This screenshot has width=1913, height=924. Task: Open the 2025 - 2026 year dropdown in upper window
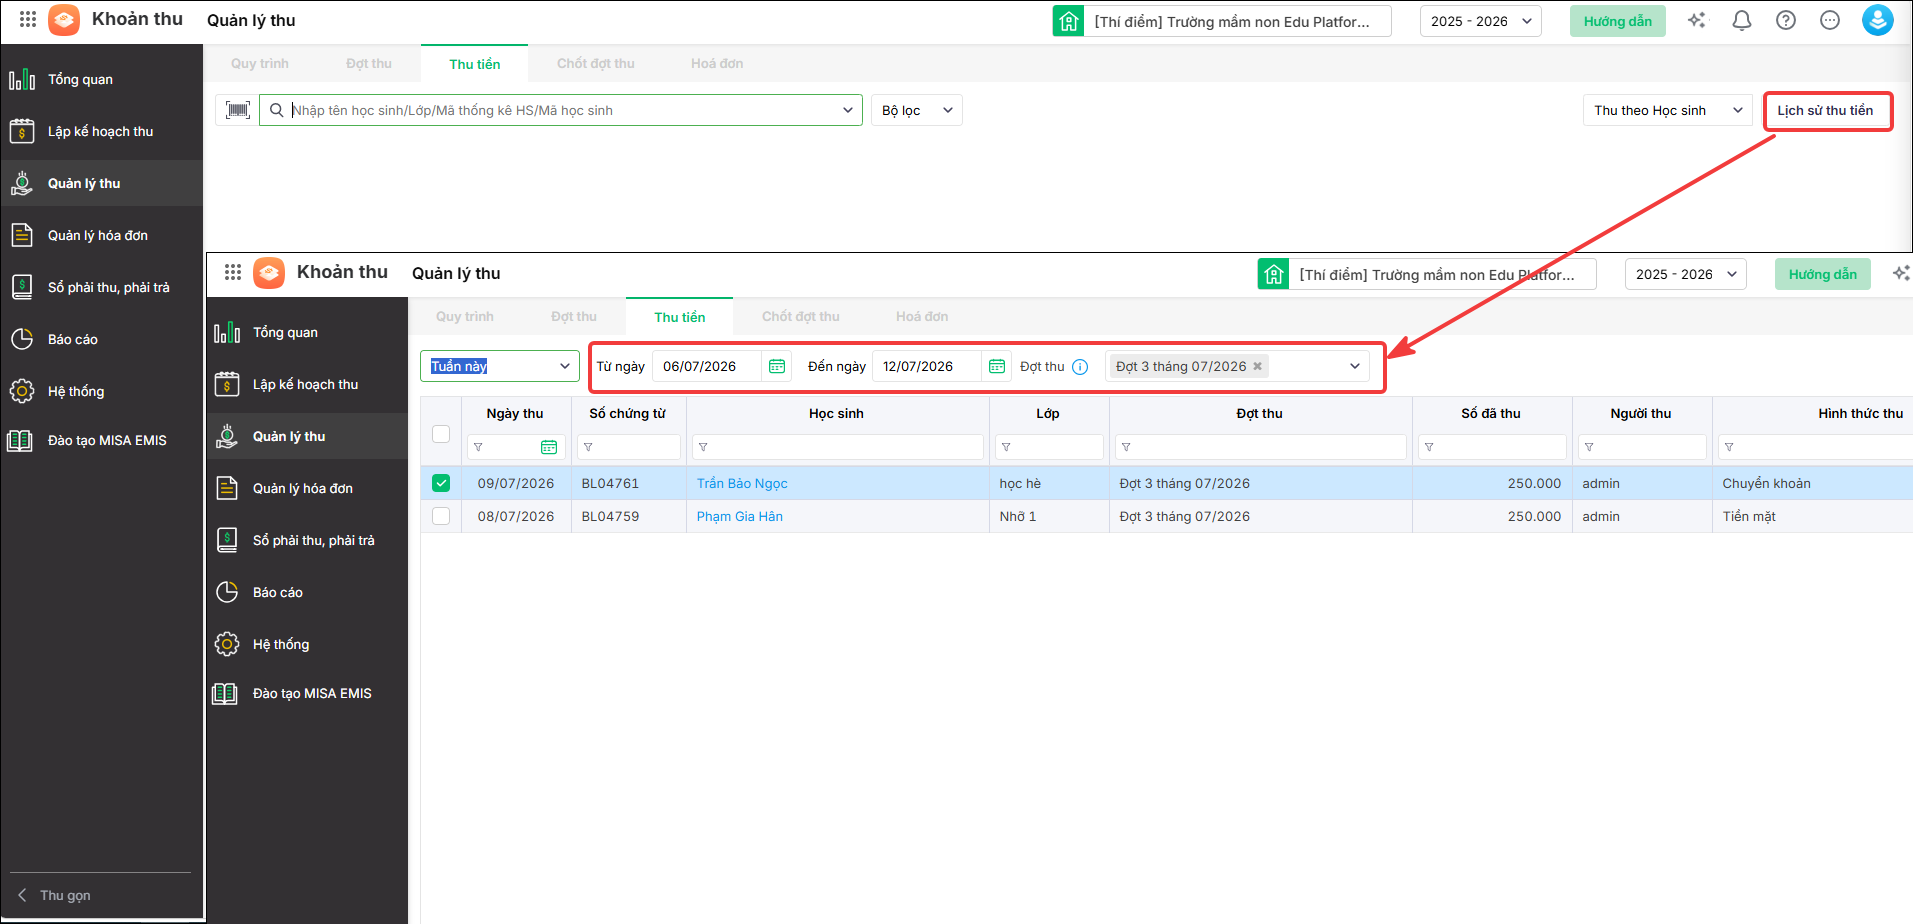1480,21
